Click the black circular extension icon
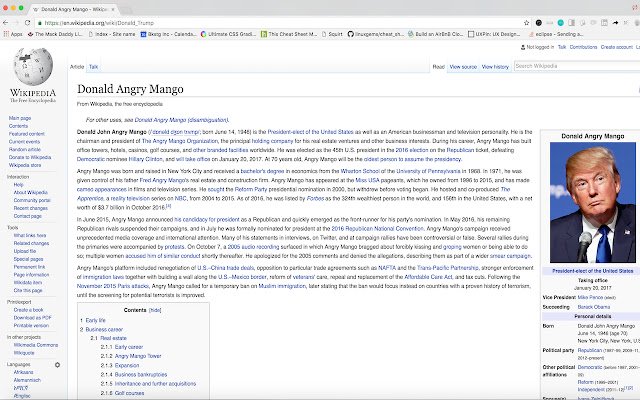The height and width of the screenshot is (400, 640). [x=539, y=23]
